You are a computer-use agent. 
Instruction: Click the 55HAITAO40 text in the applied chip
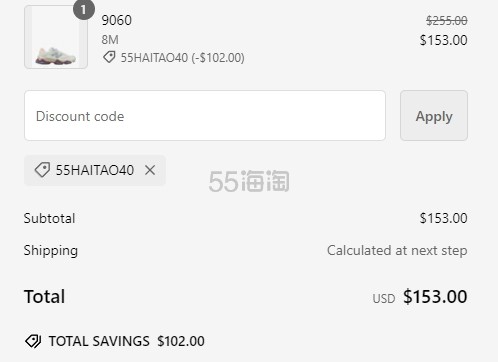(95, 170)
